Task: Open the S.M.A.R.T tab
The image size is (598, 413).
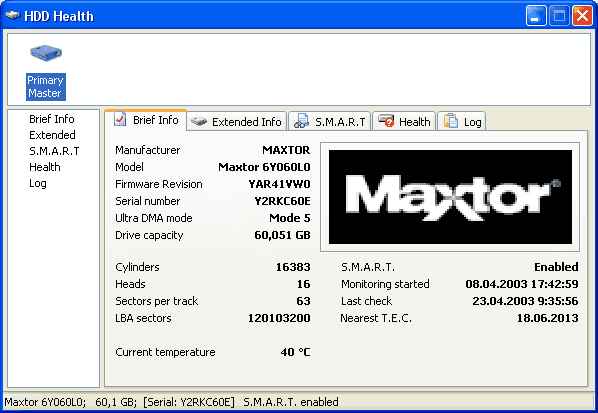Action: [330, 122]
